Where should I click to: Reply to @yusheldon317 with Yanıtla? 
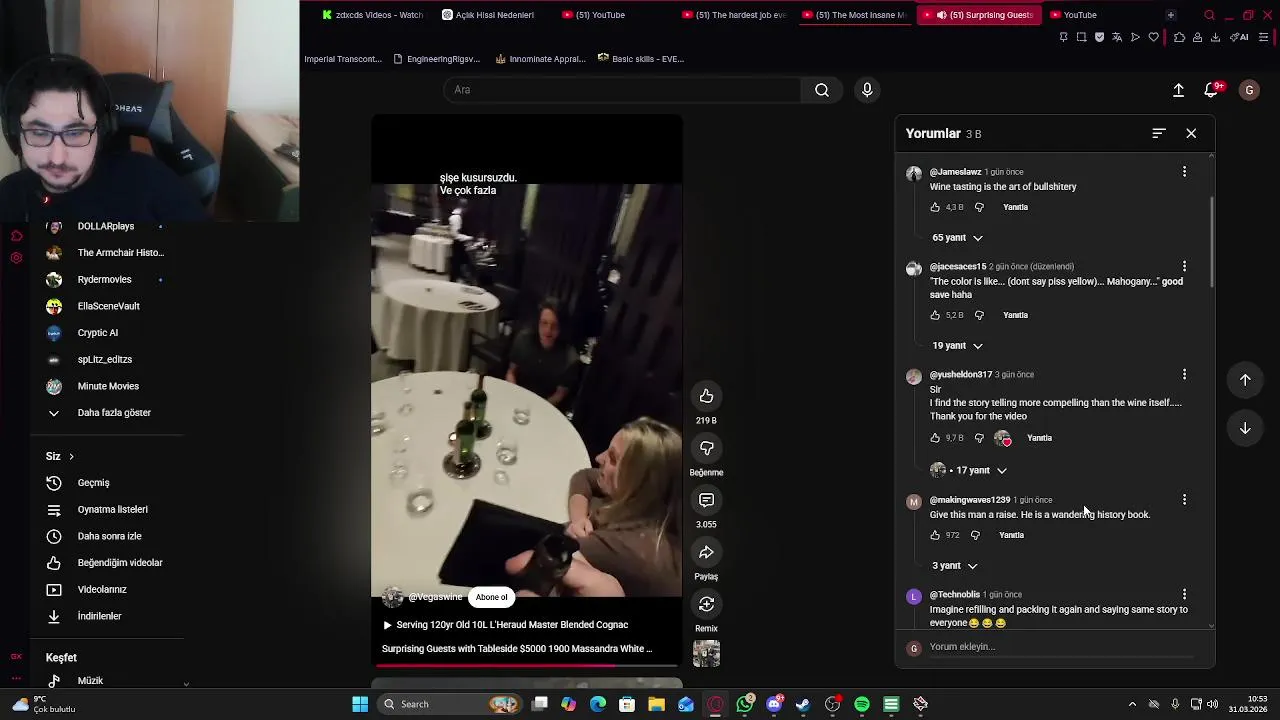(x=1039, y=438)
